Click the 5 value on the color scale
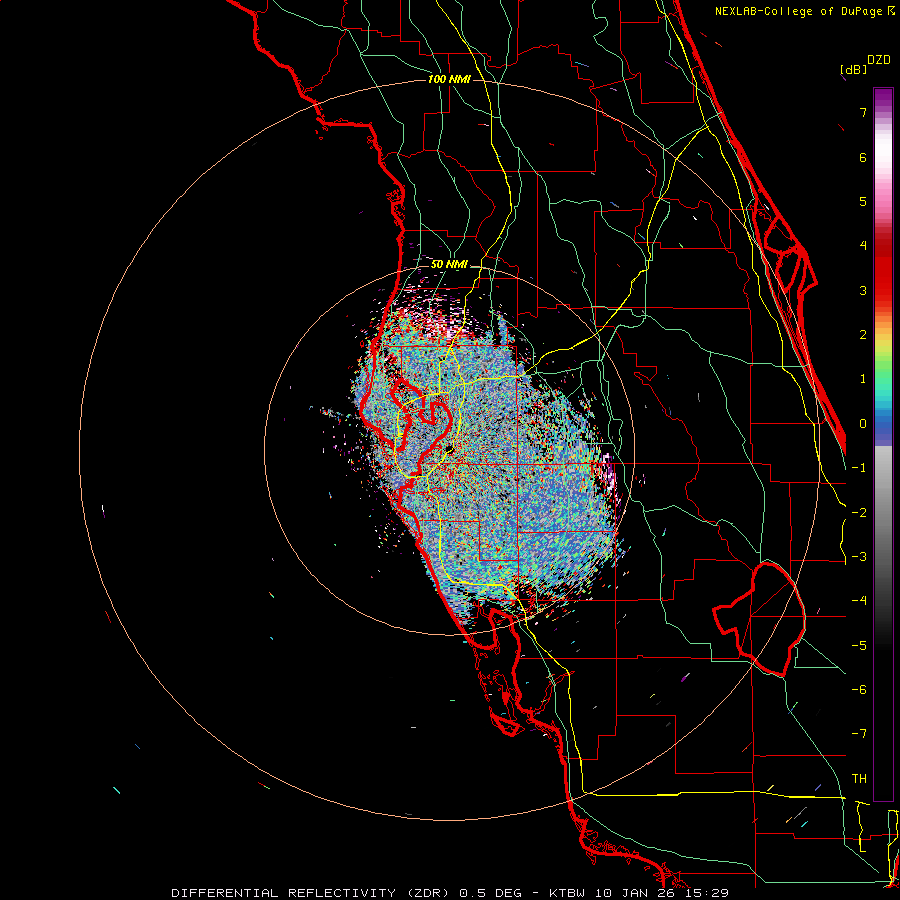The height and width of the screenshot is (900, 900). click(x=863, y=201)
